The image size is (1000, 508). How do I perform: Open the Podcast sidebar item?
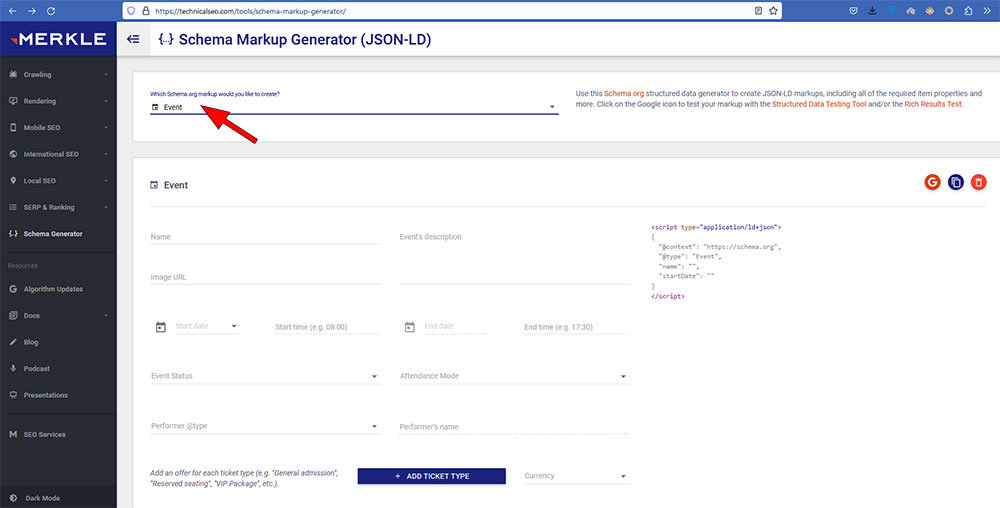click(x=58, y=368)
